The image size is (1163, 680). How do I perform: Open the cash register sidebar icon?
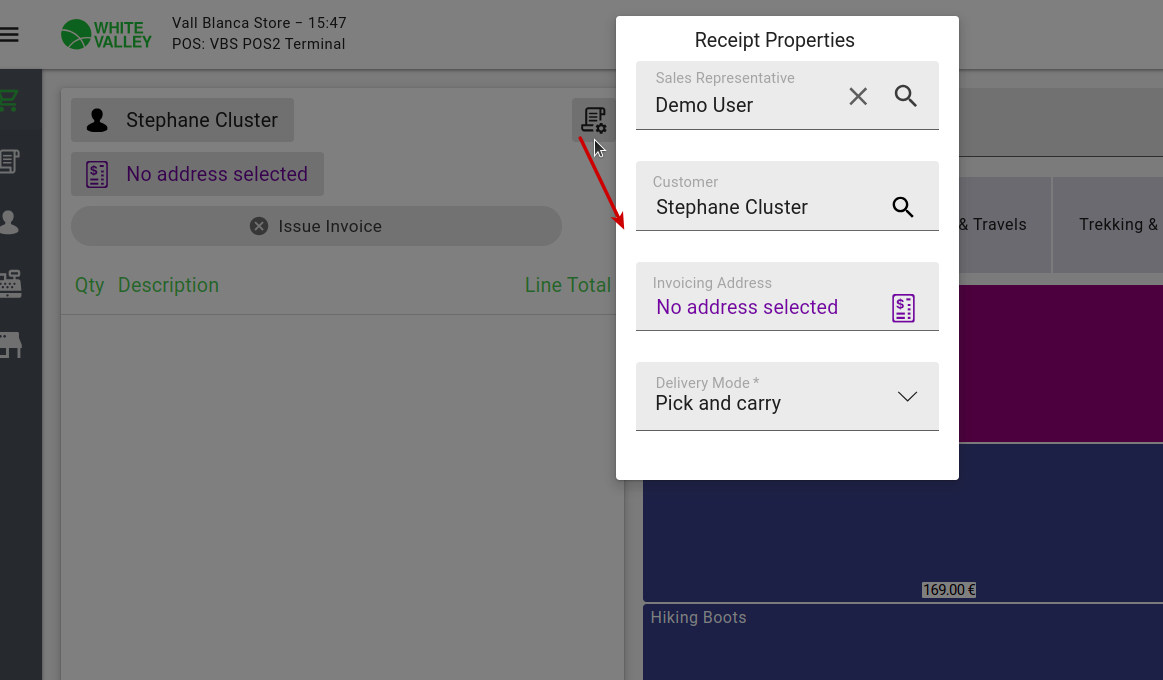tap(10, 283)
